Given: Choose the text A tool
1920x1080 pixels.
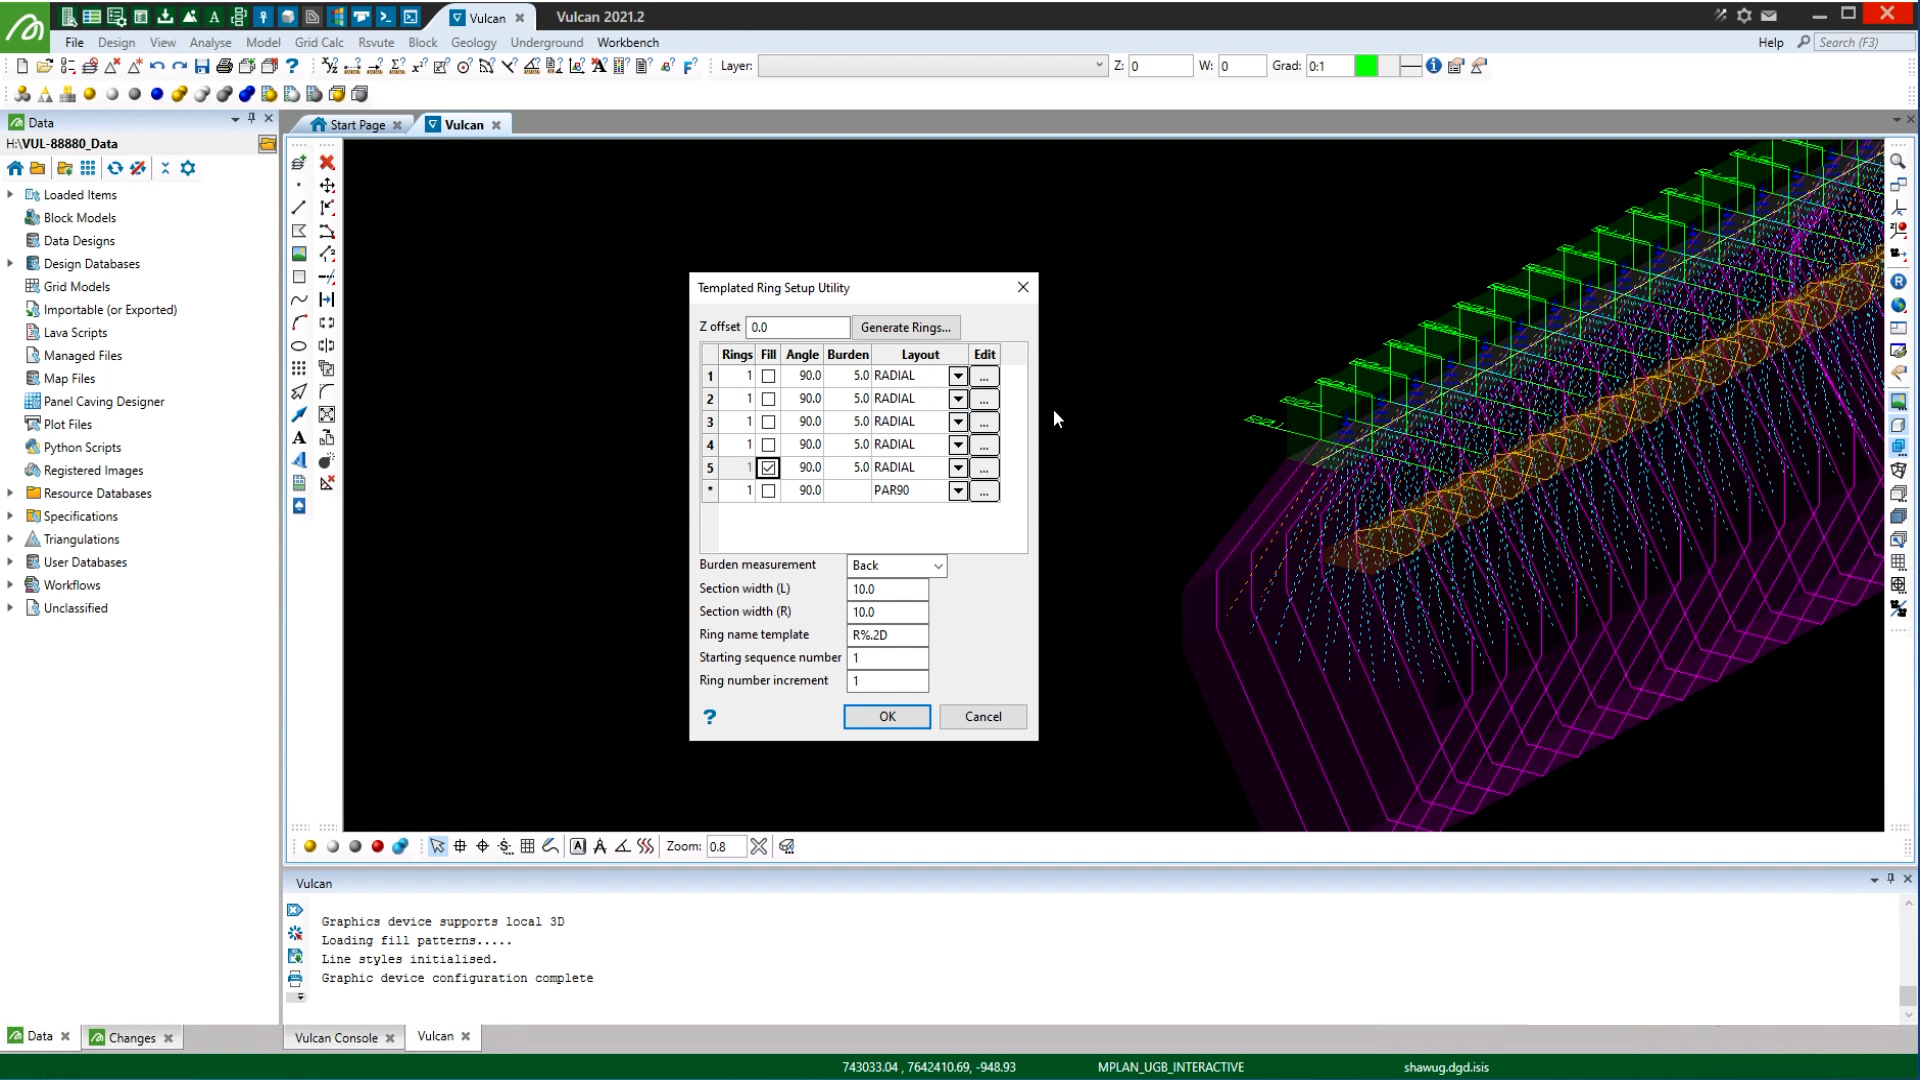Looking at the screenshot, I should pos(299,438).
